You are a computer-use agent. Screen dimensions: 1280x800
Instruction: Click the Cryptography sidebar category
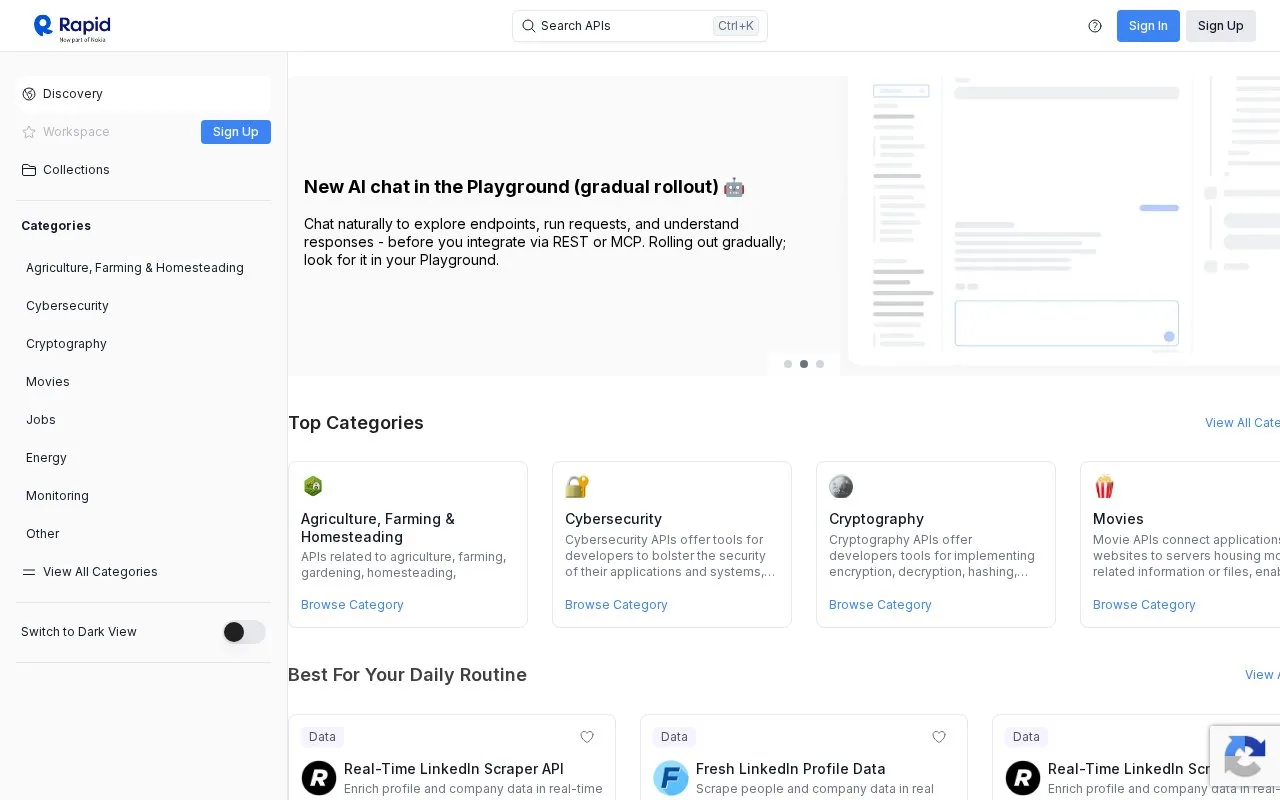click(66, 344)
